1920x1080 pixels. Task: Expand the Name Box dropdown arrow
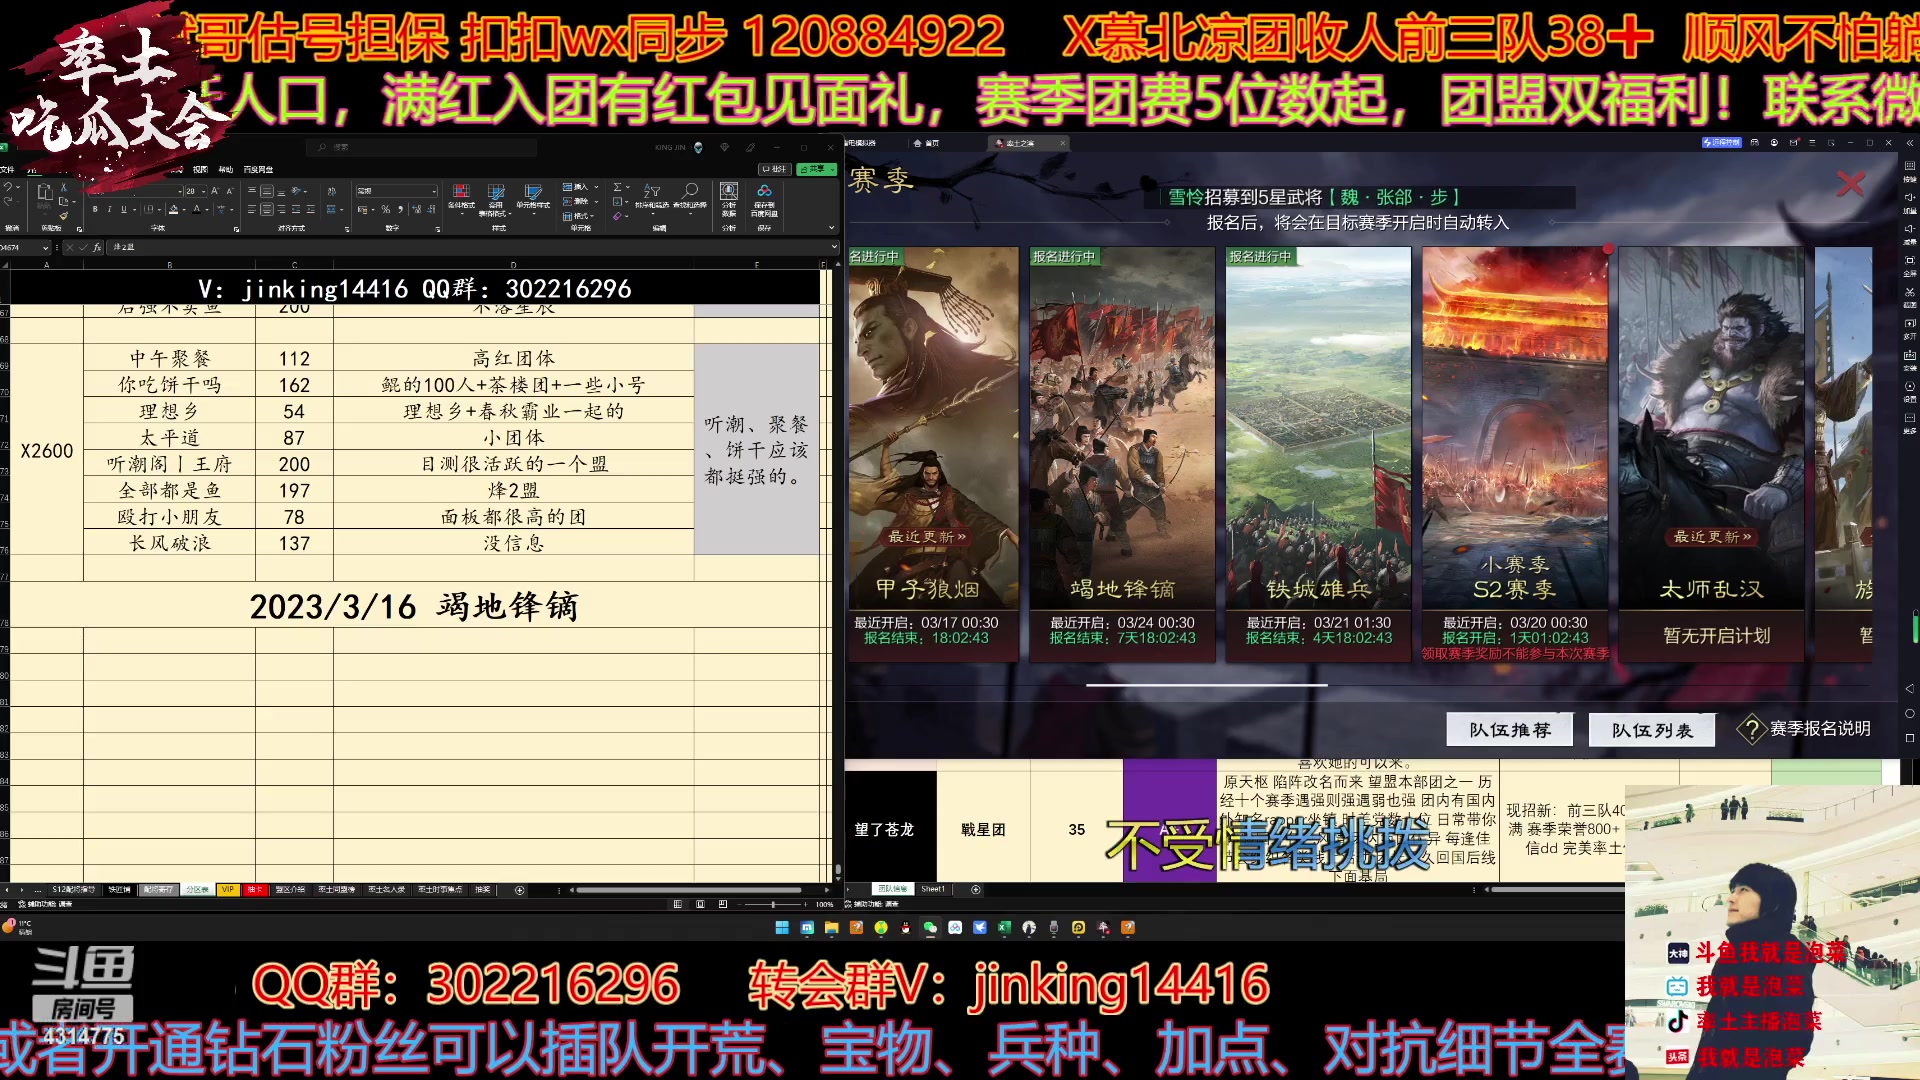(45, 247)
